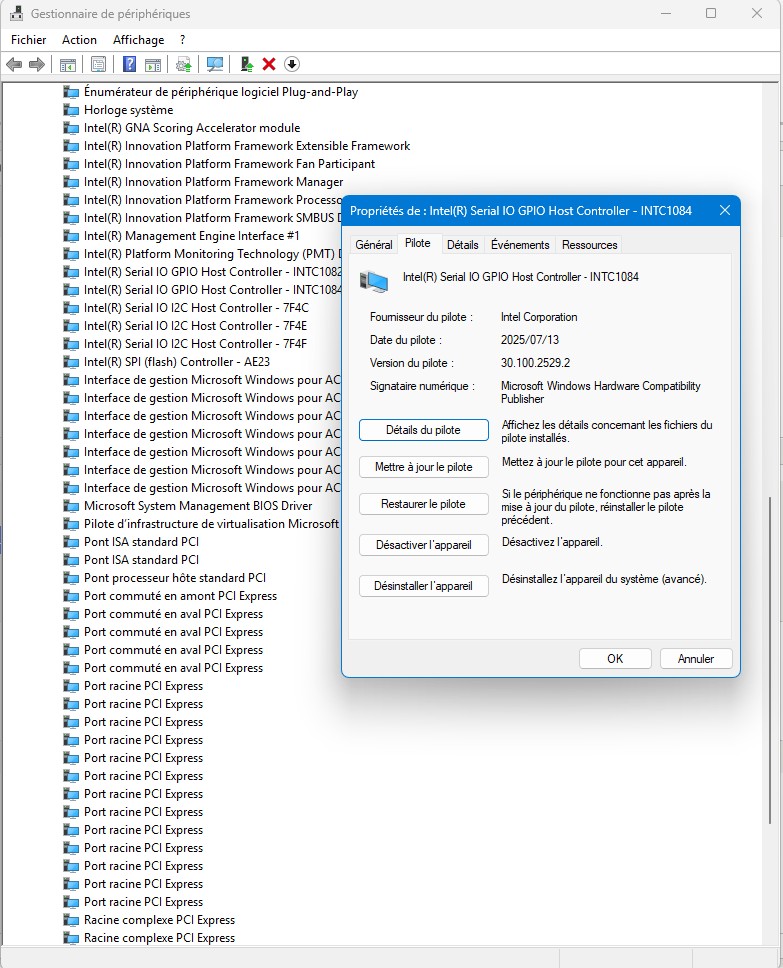Screen dimensions: 783x968
Task: Click the Détails du pilote button
Action: point(423,430)
